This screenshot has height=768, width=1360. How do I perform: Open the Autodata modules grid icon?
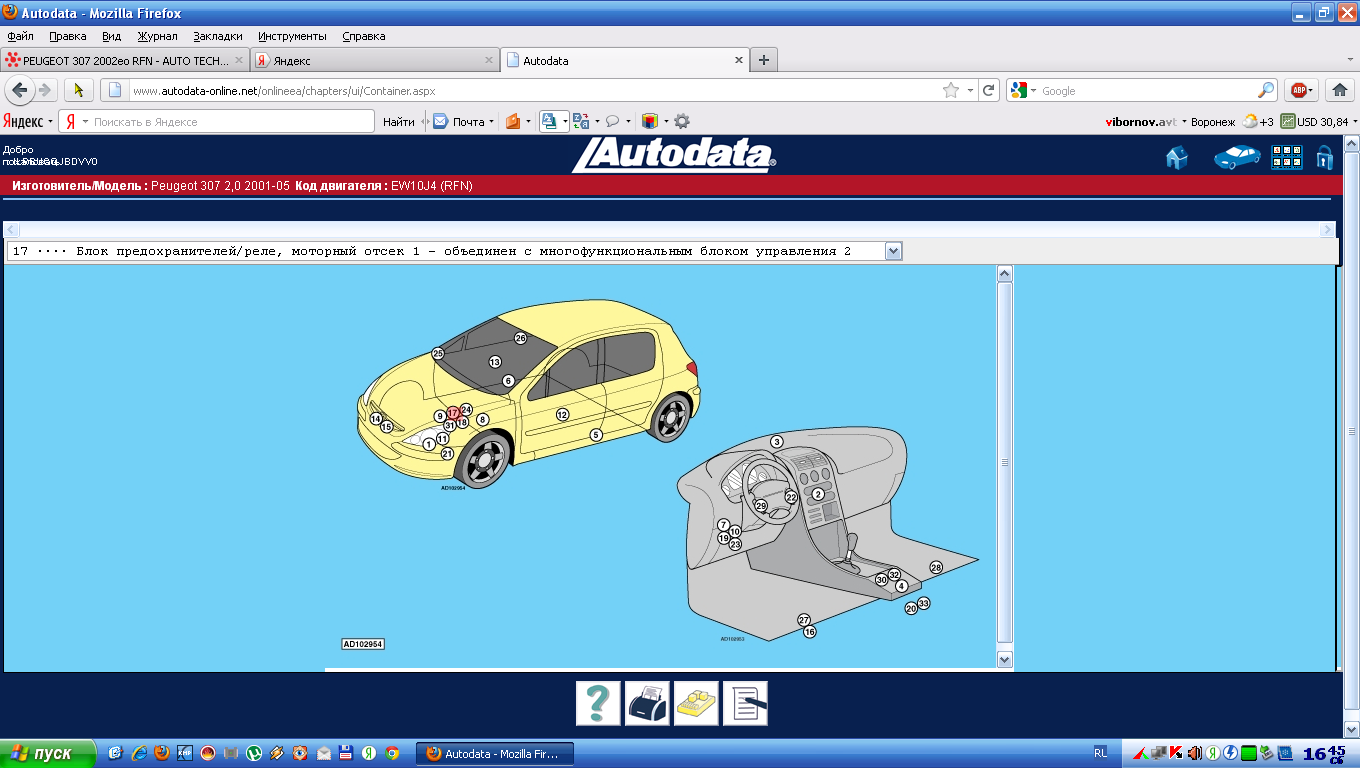1286,157
